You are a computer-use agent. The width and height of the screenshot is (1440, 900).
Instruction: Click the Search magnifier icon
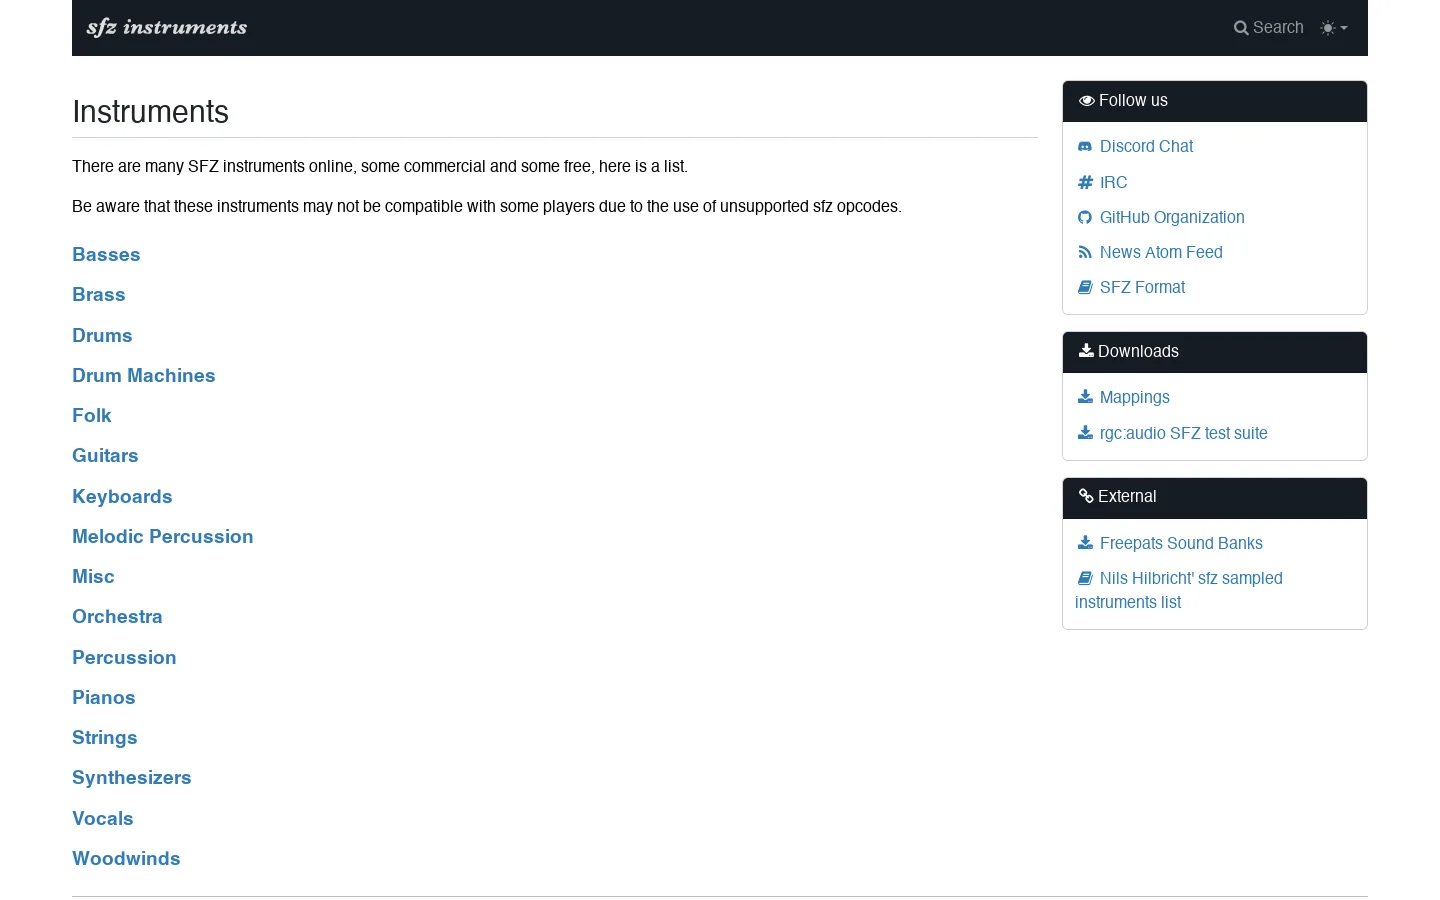tap(1241, 28)
